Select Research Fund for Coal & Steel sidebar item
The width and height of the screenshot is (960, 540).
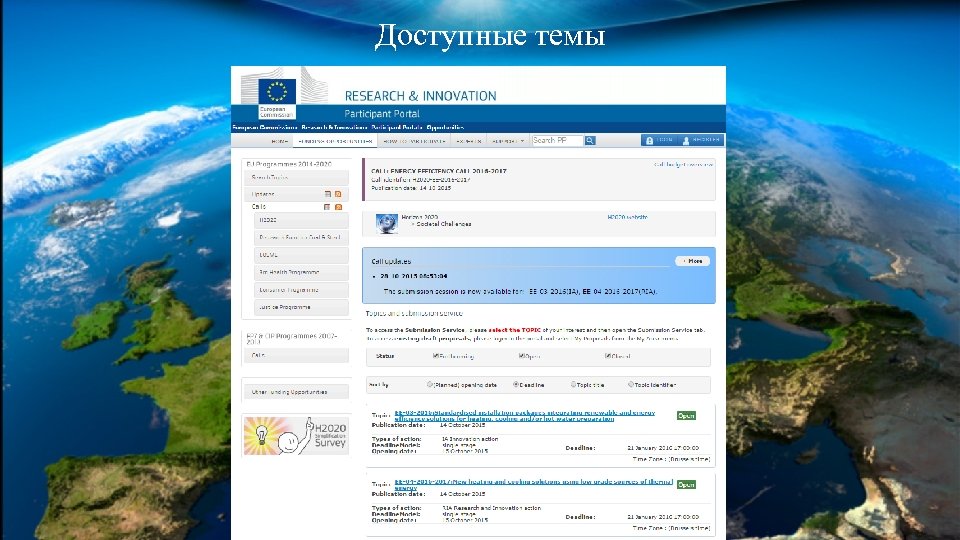[x=301, y=238]
